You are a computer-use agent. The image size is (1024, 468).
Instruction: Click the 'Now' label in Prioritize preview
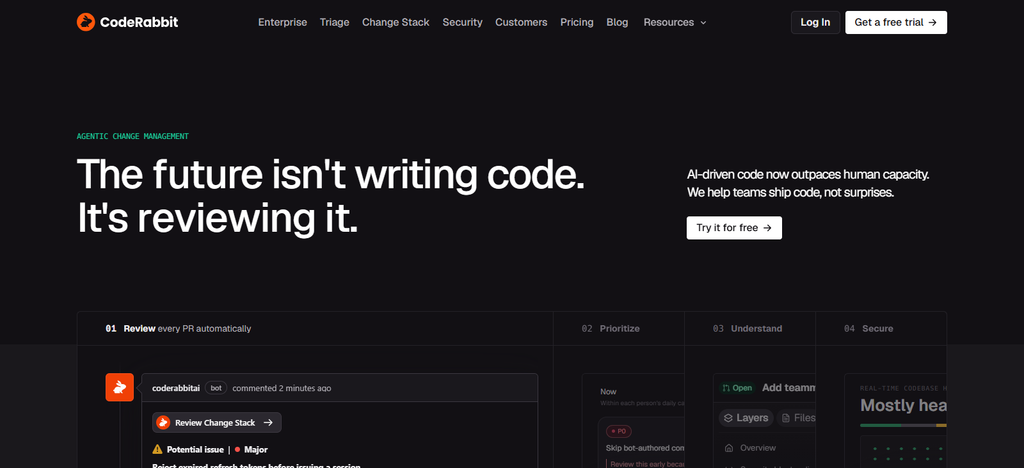608,392
